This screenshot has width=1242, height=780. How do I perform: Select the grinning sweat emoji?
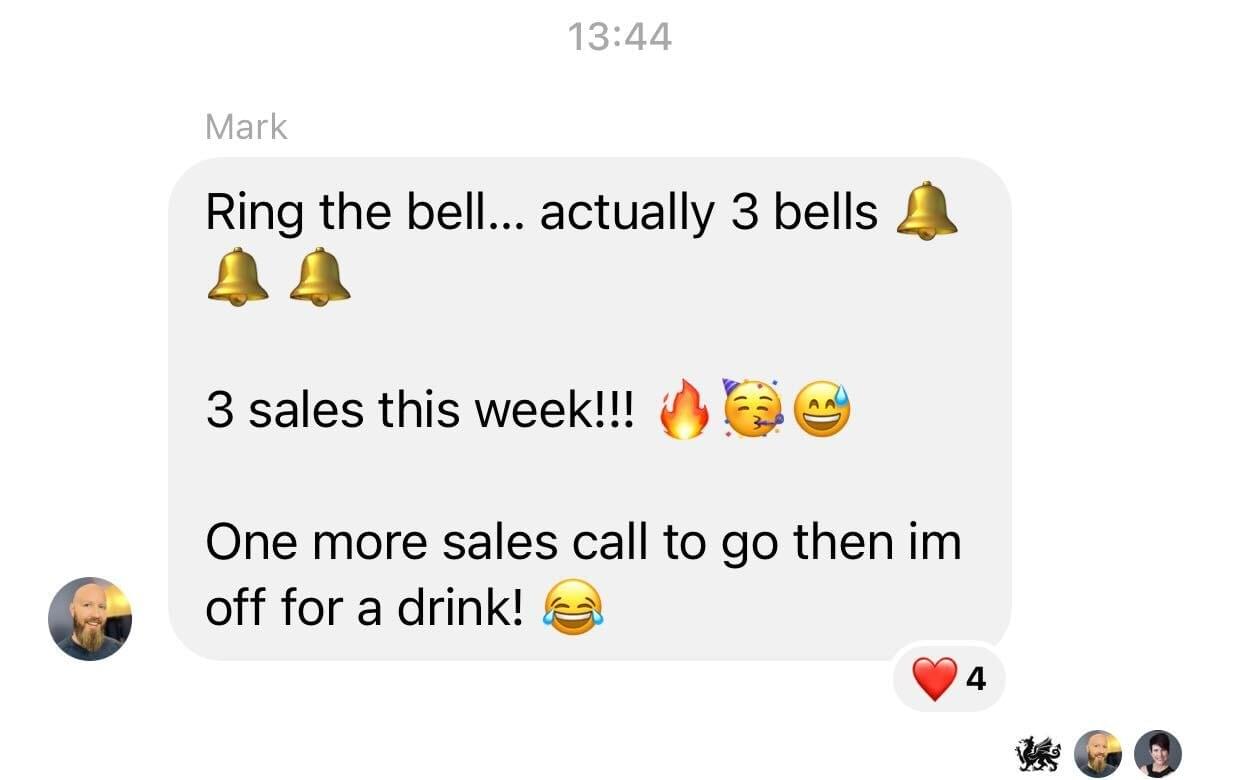[x=822, y=411]
